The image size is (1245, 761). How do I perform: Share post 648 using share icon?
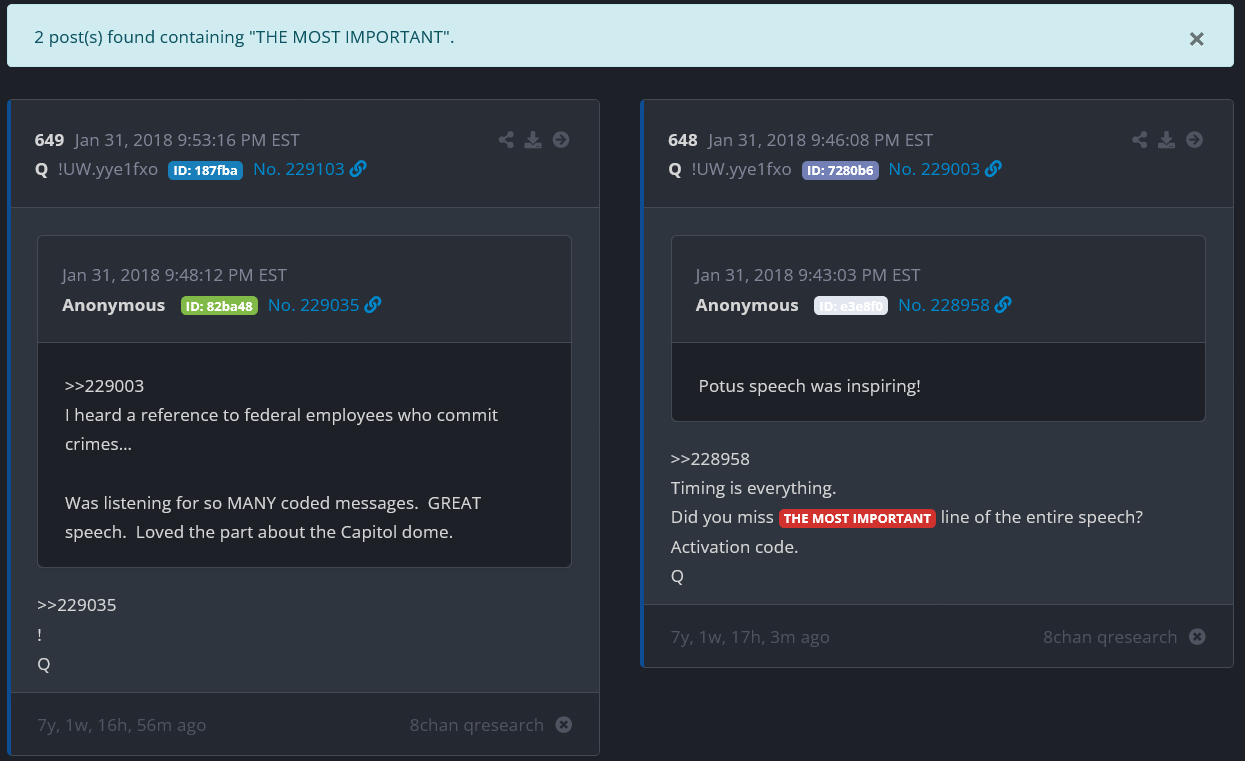[x=1140, y=140]
